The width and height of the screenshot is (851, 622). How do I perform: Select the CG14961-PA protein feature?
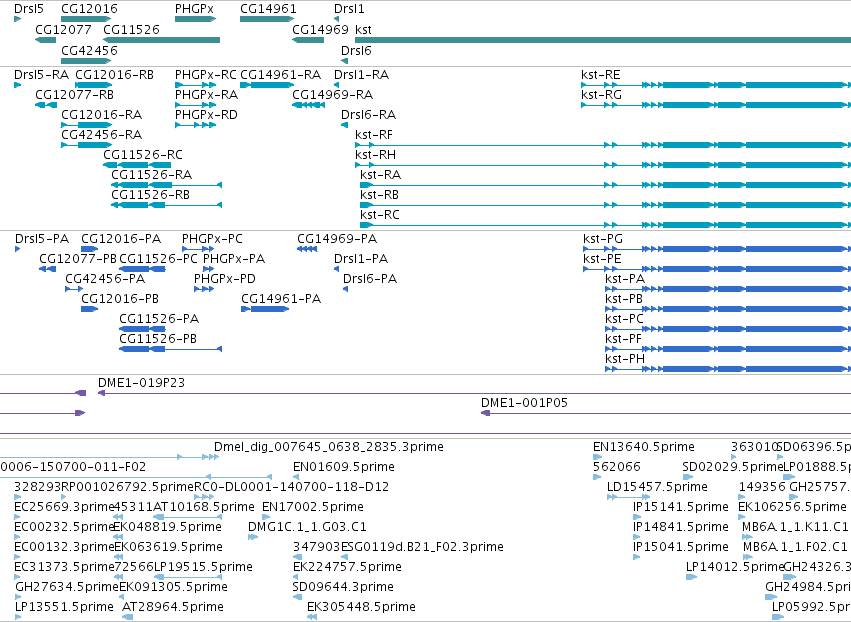(x=265, y=309)
